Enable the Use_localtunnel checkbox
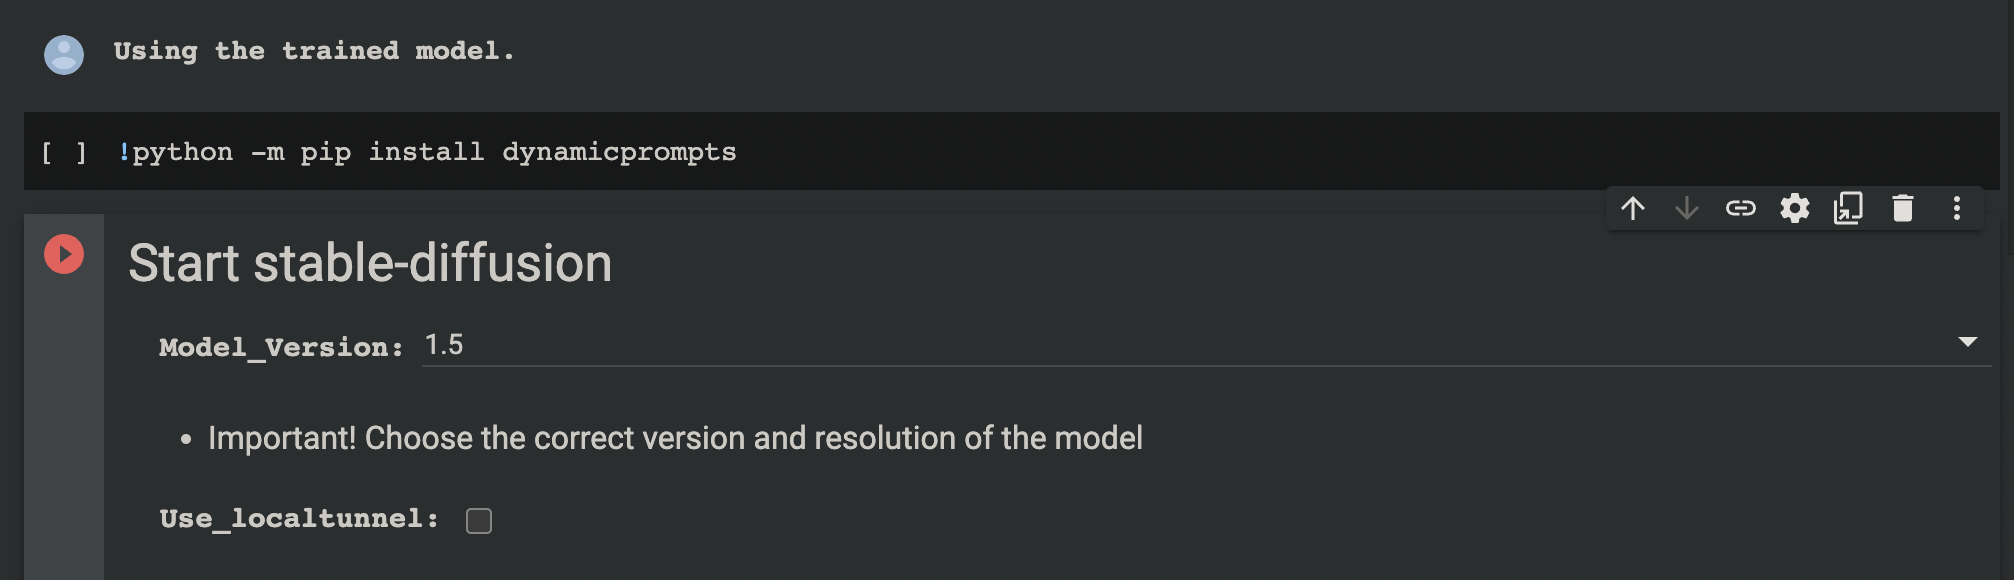This screenshot has width=2014, height=580. [479, 520]
